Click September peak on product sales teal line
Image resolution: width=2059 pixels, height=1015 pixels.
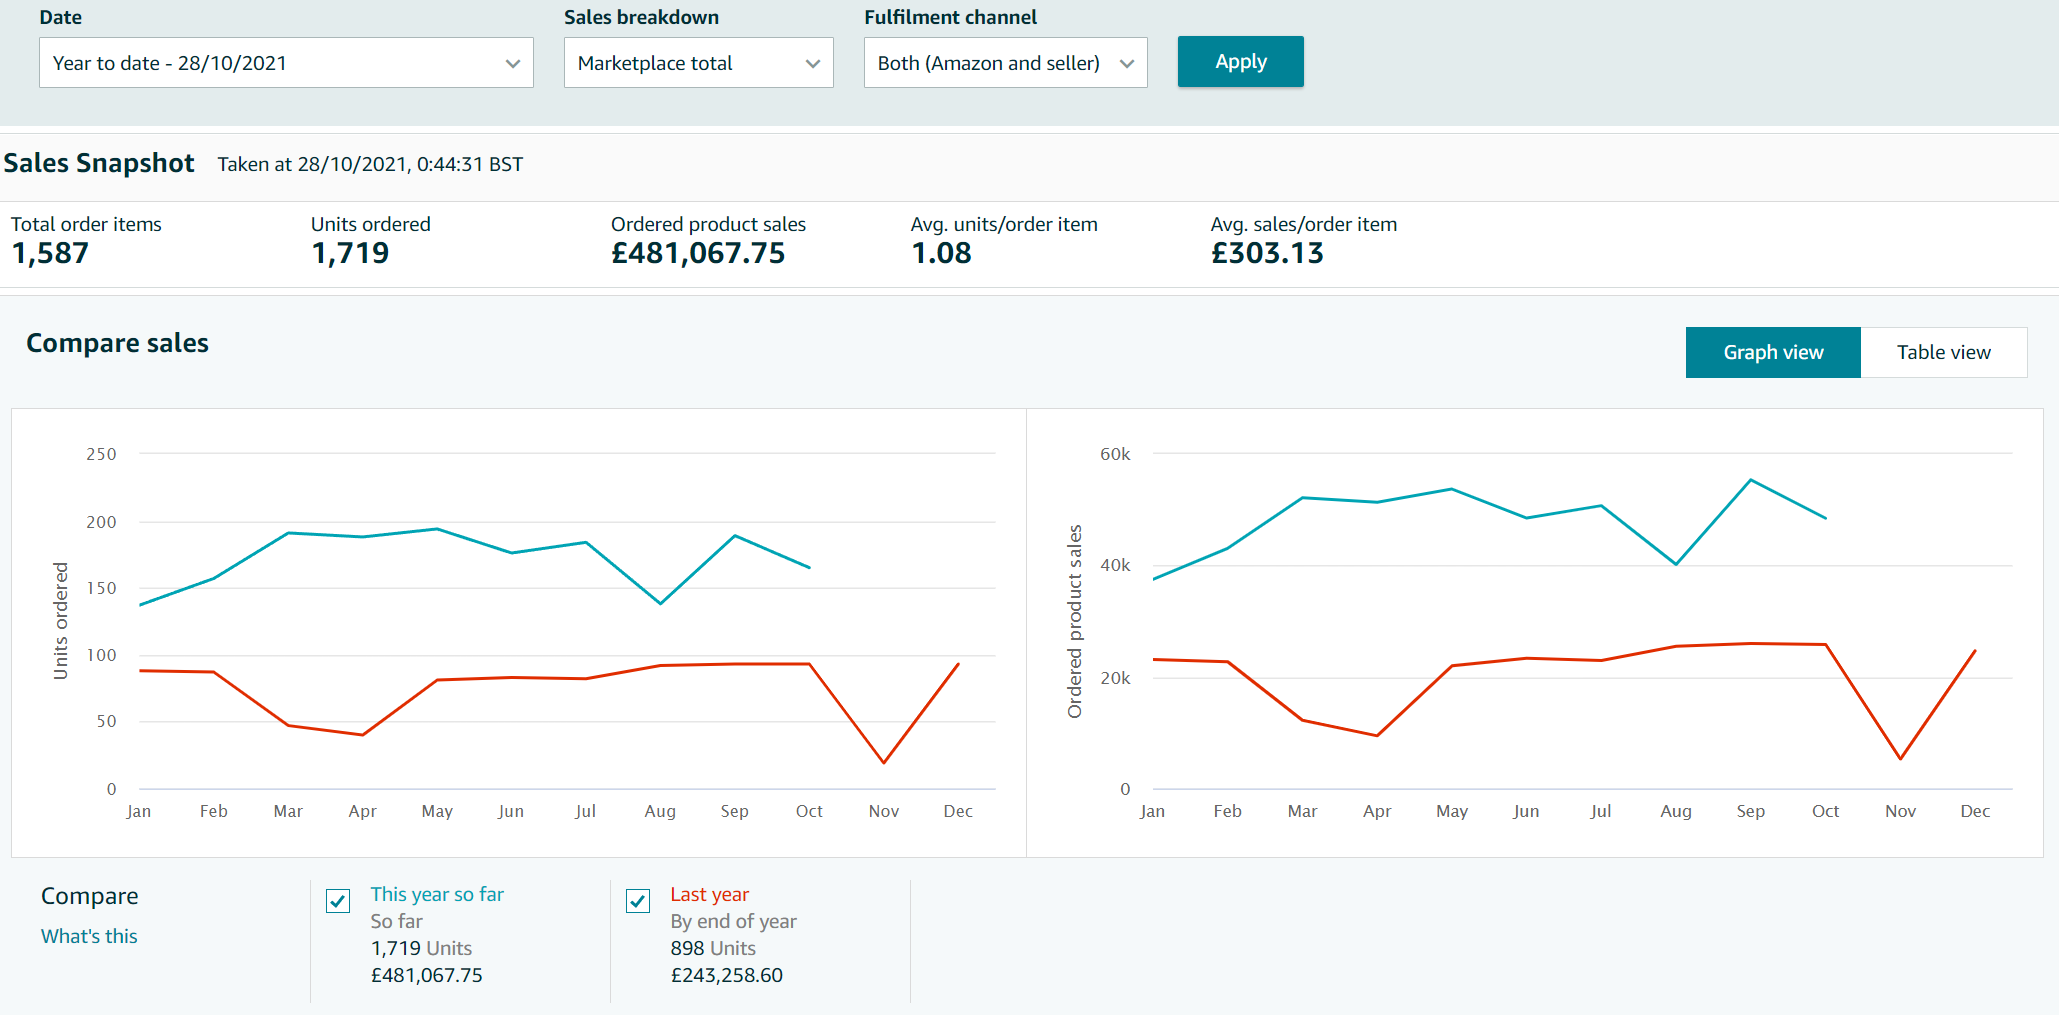point(1751,480)
